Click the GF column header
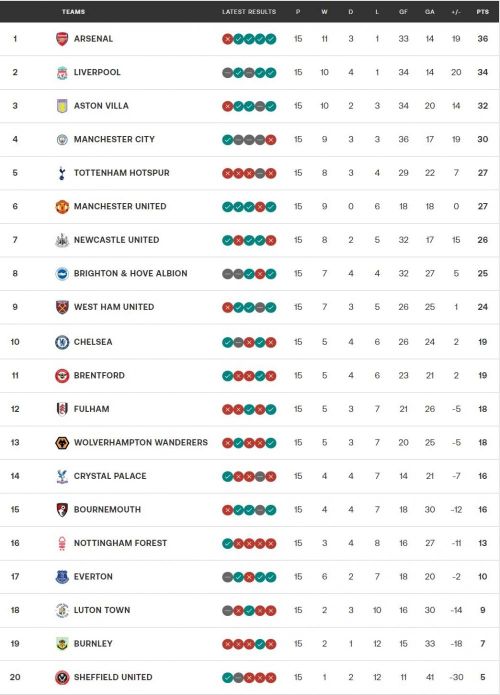This screenshot has width=500, height=695. point(403,12)
